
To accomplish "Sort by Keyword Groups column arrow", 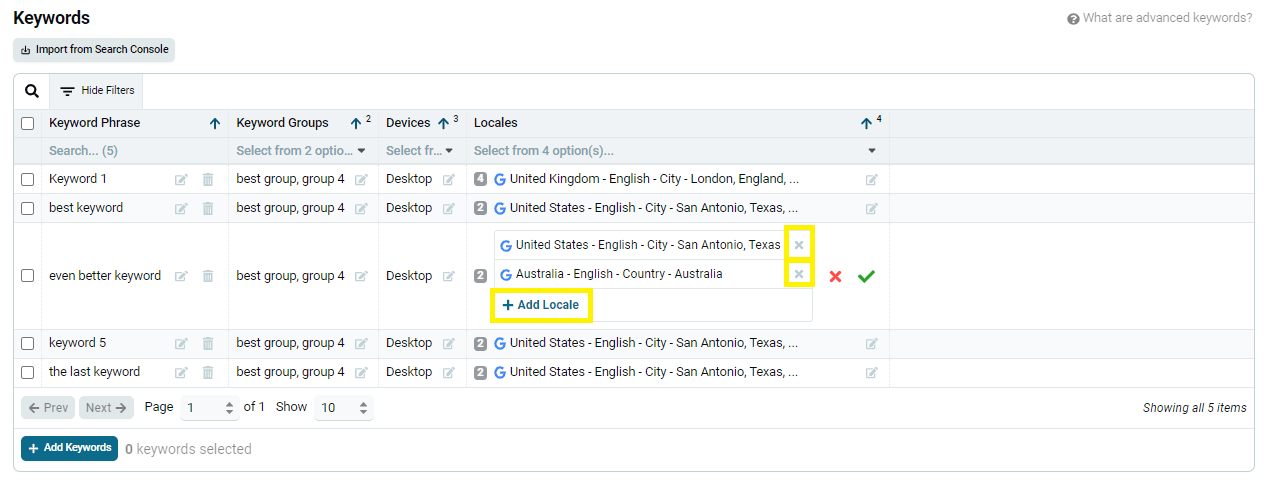I will click(355, 124).
